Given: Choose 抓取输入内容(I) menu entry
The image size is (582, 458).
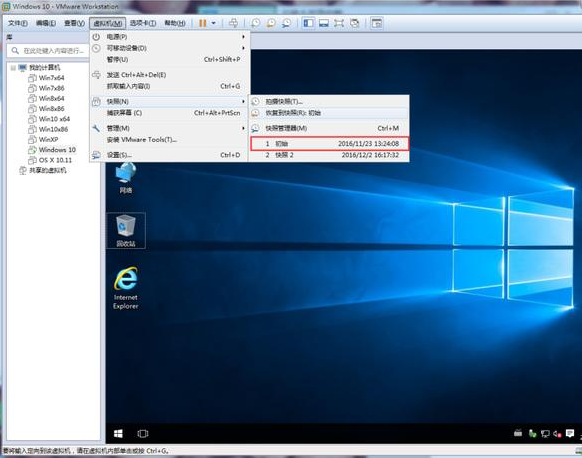Looking at the screenshot, I should 169,86.
